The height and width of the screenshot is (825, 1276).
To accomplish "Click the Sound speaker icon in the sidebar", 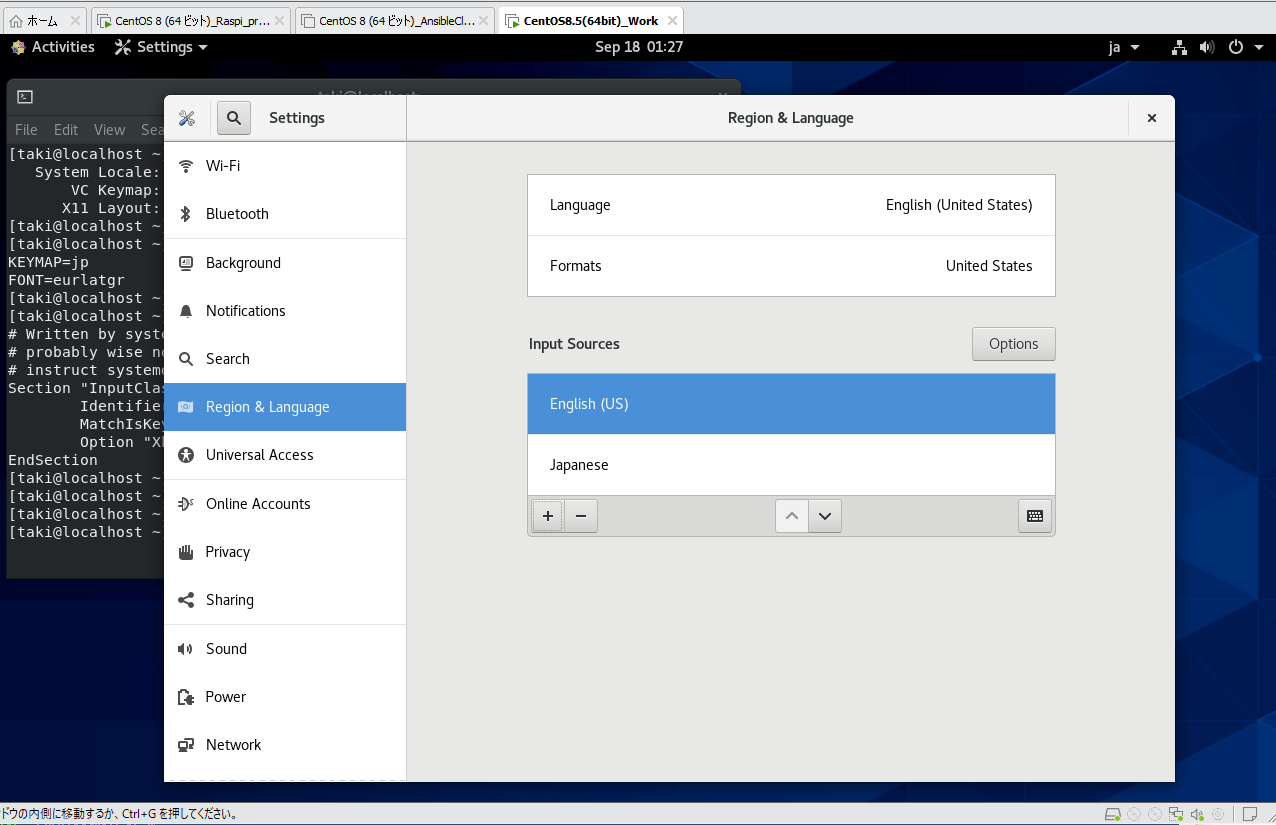I will 185,649.
